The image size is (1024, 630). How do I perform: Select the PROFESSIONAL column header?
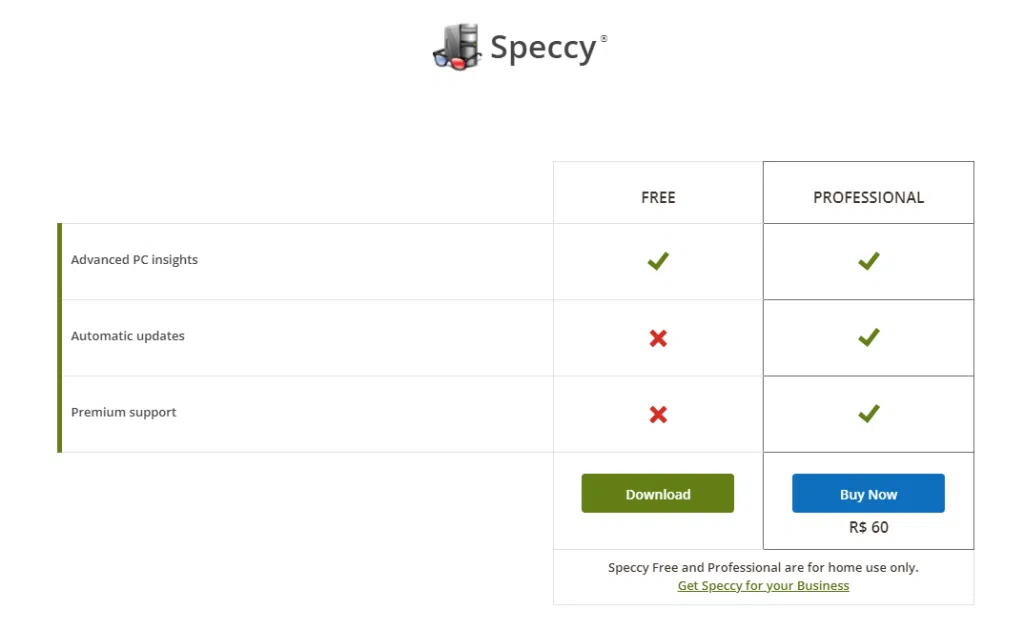coord(868,197)
